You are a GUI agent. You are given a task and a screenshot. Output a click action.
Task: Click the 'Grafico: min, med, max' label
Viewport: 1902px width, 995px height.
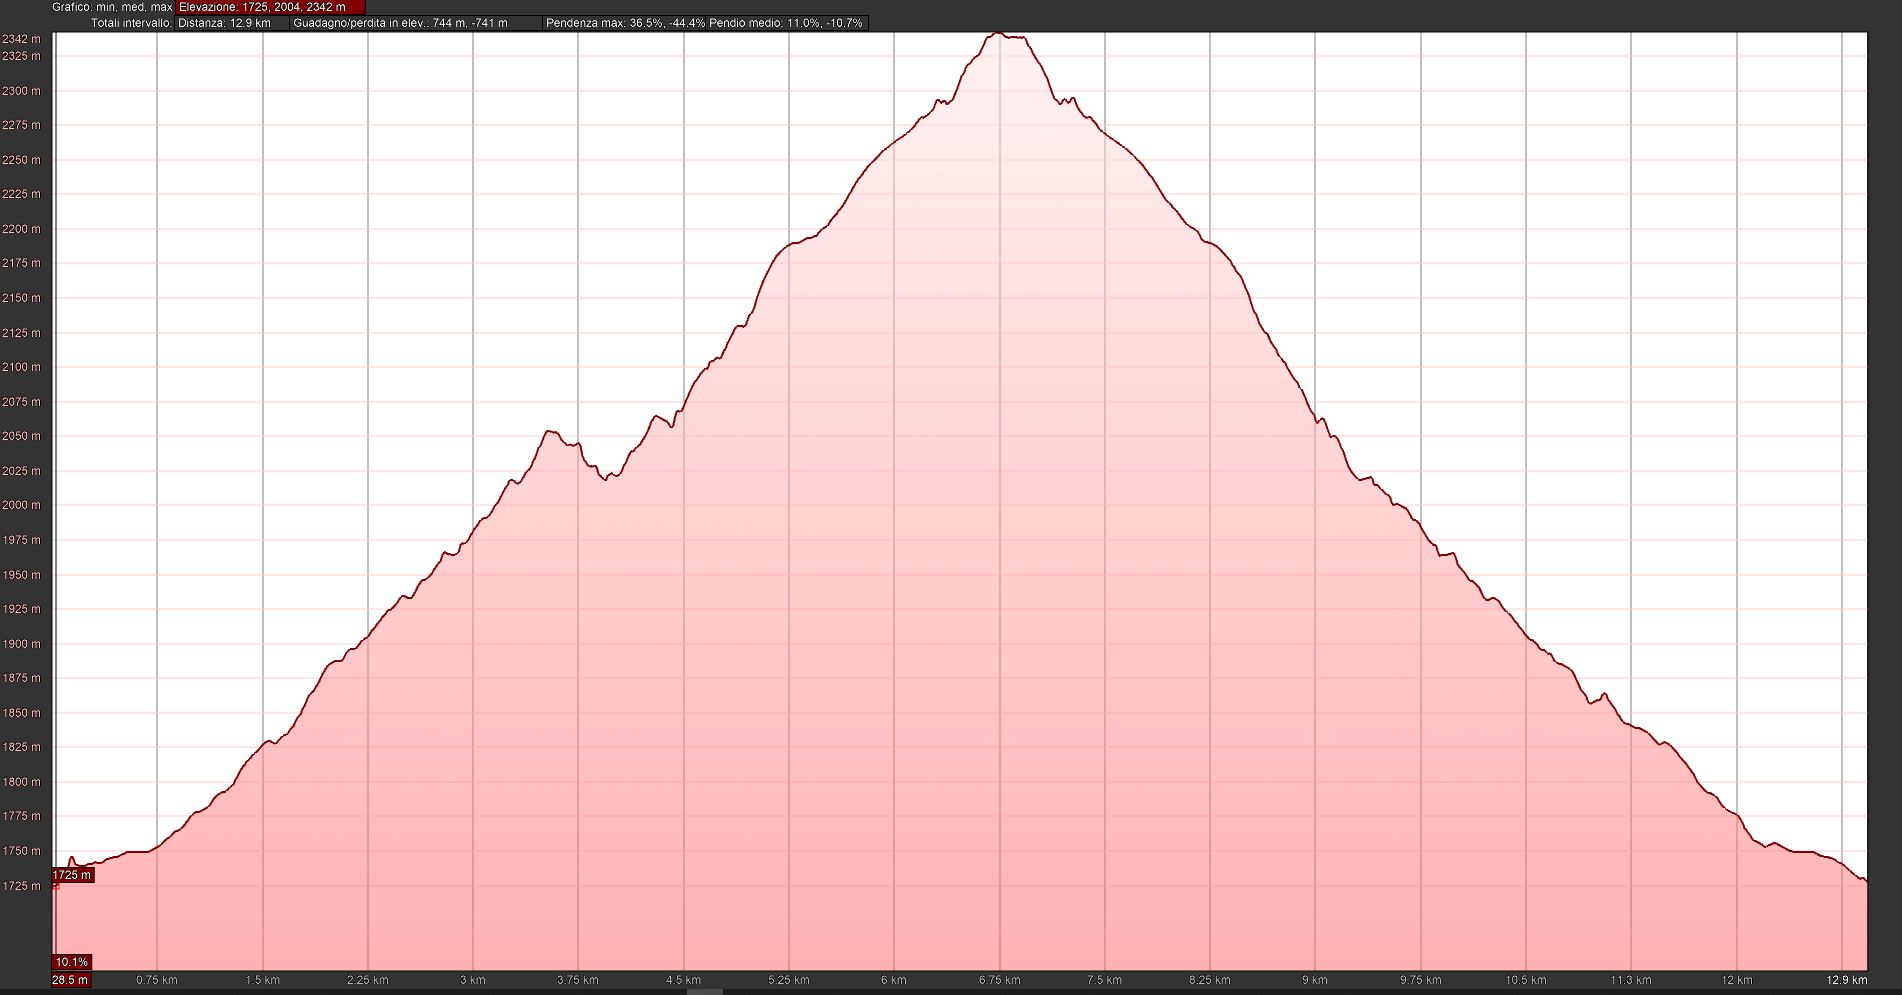113,7
